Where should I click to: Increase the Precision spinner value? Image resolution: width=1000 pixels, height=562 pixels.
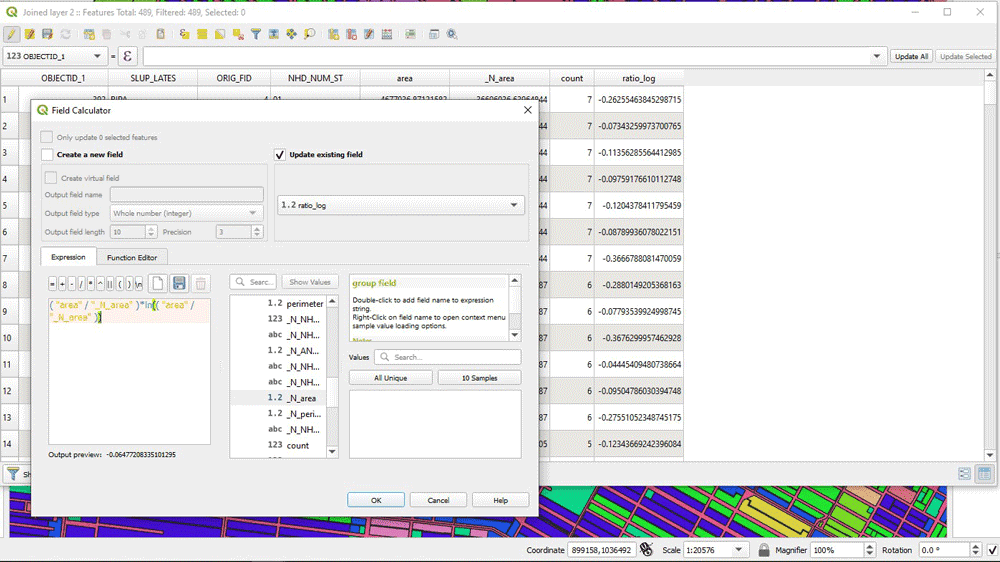click(x=257, y=228)
